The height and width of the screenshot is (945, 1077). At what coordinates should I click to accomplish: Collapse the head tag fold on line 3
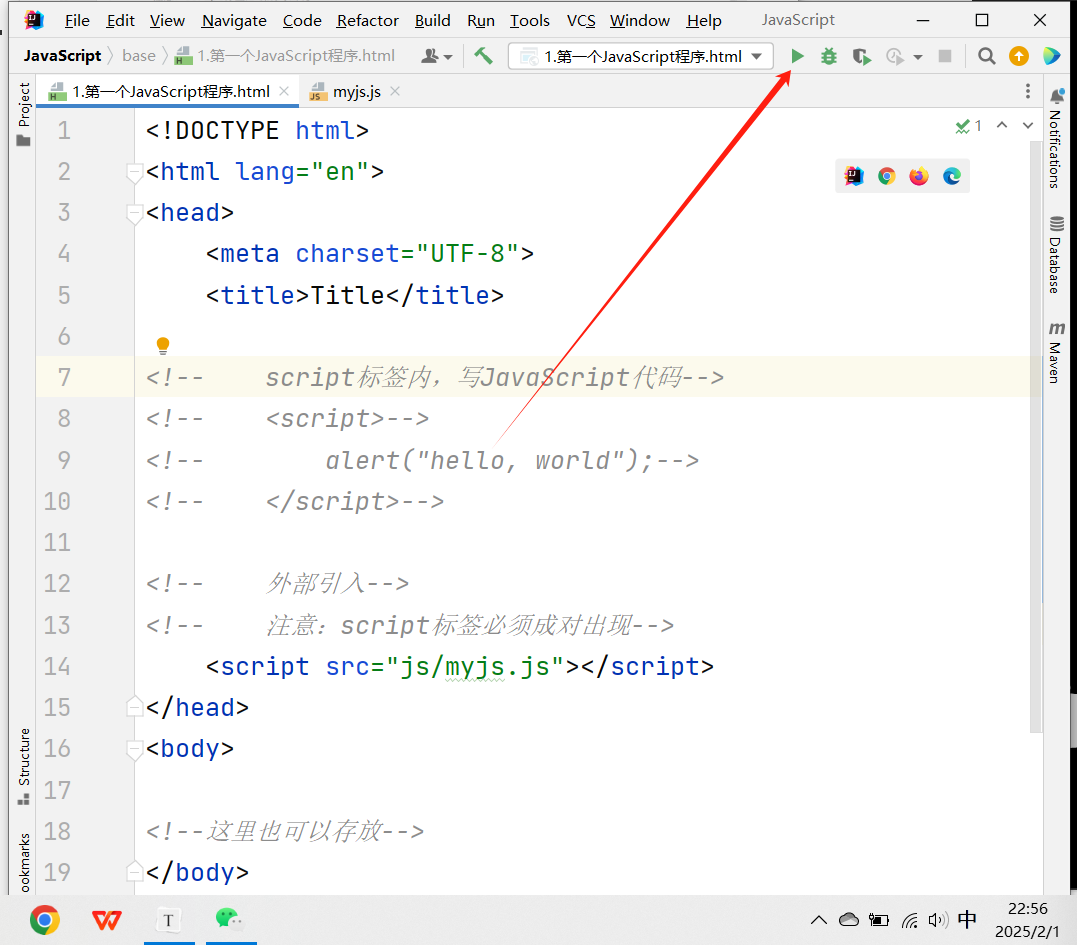[134, 213]
